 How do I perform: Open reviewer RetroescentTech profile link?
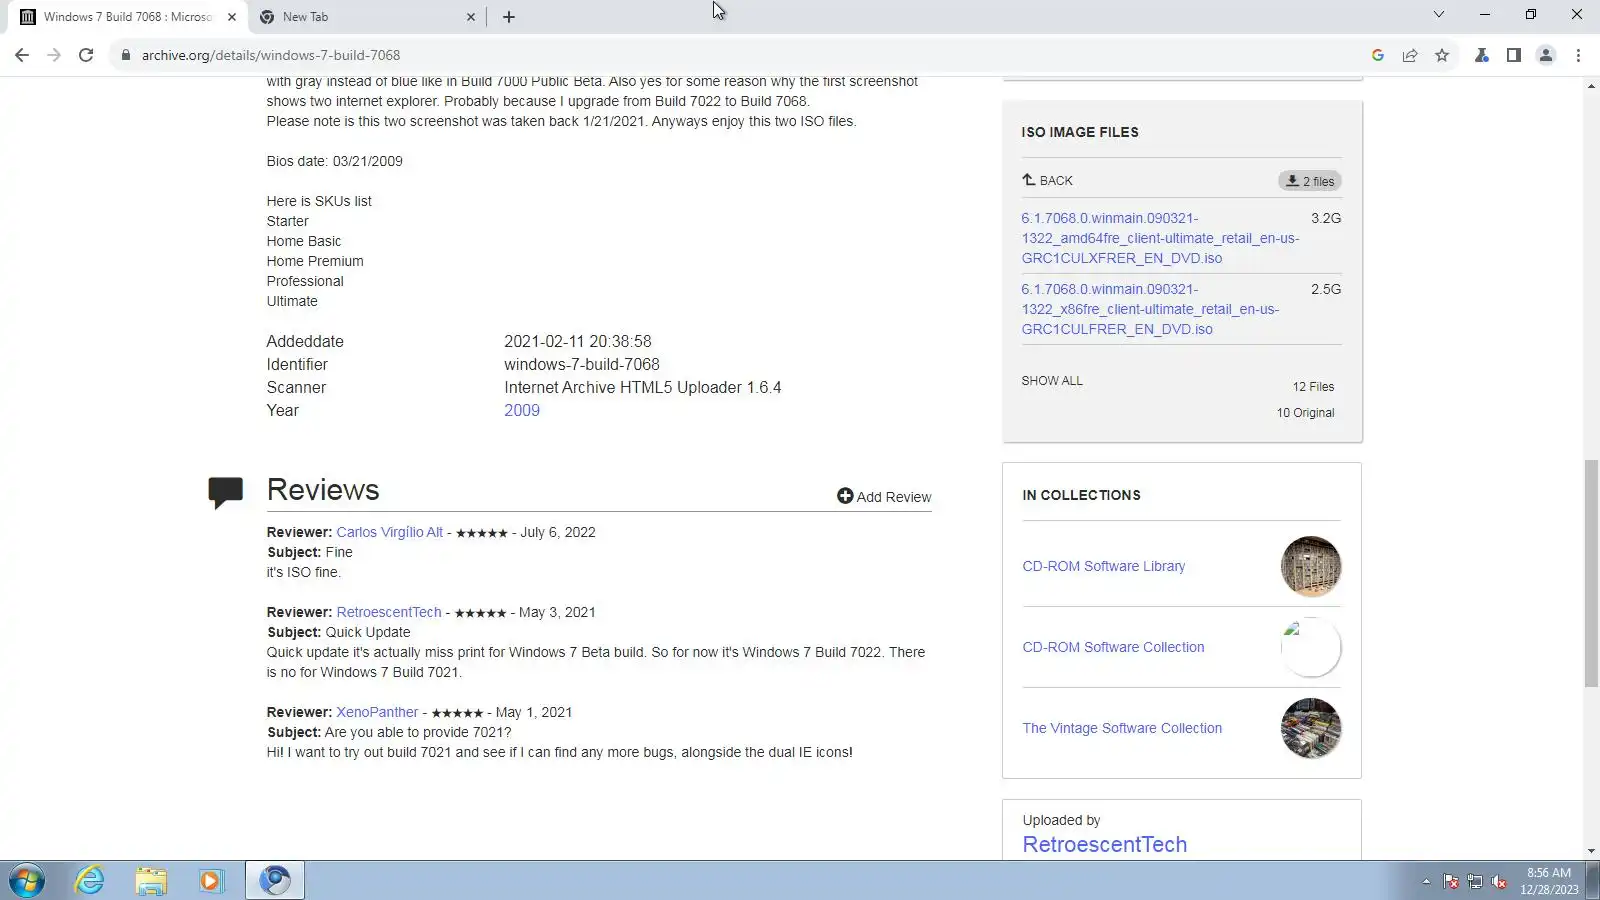coord(389,613)
